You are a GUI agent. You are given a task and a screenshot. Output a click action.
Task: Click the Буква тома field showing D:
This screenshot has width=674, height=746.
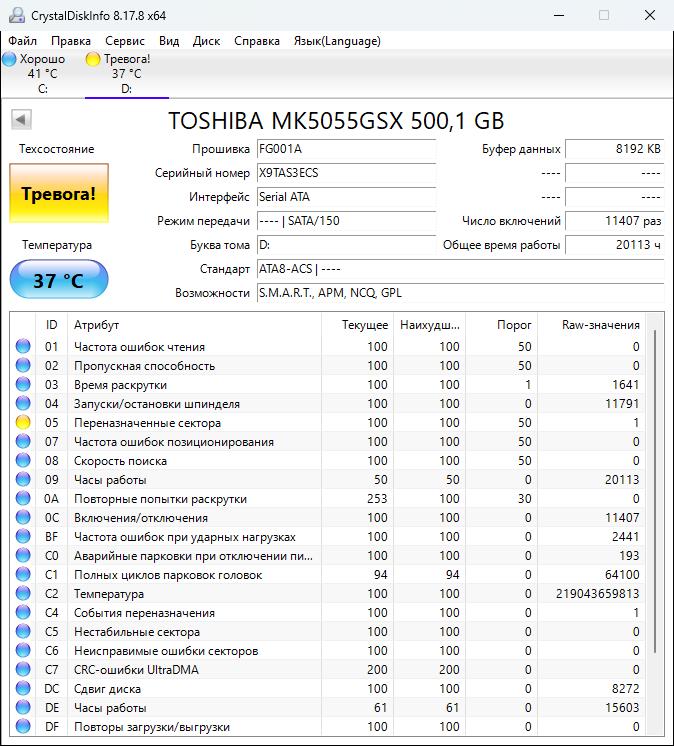coord(346,245)
